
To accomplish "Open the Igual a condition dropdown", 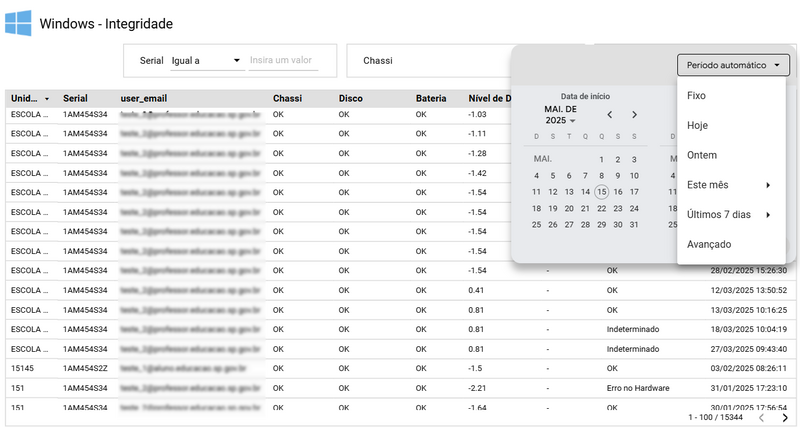I will (x=207, y=61).
